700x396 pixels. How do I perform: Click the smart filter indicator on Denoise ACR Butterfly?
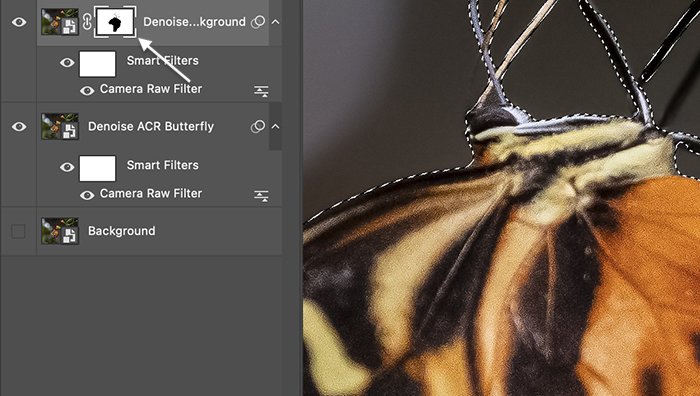click(258, 127)
